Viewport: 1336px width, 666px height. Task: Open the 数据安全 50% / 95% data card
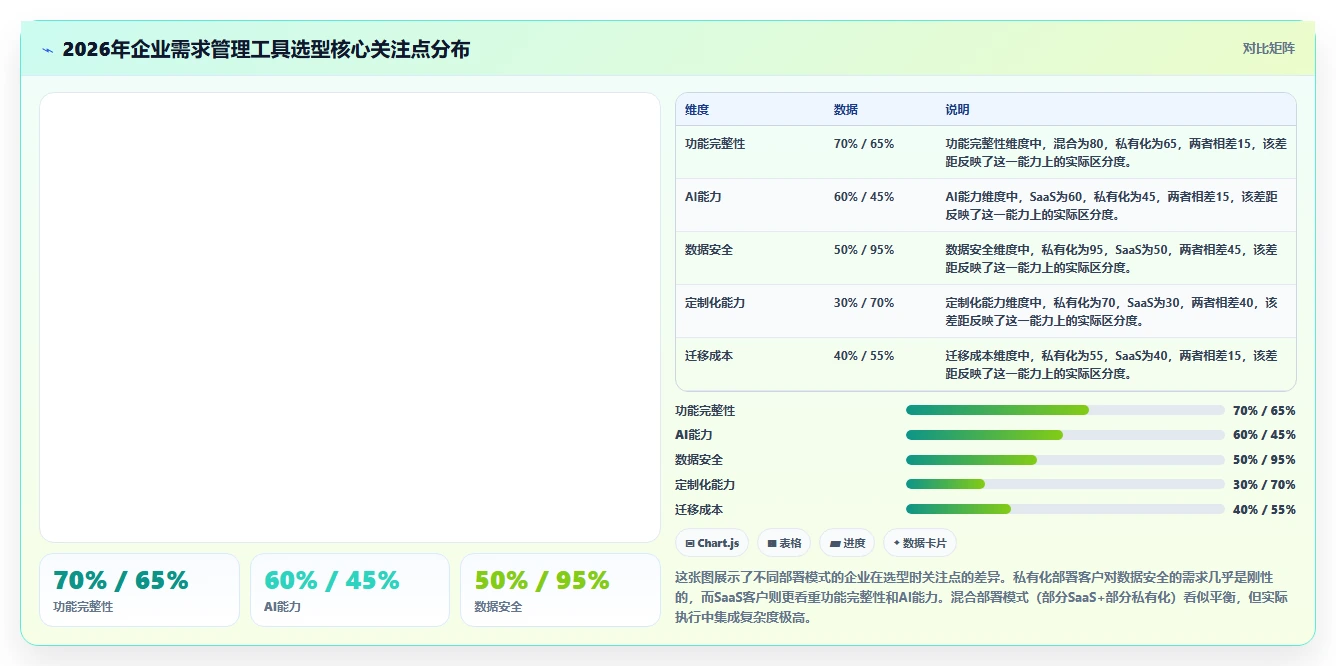click(560, 590)
